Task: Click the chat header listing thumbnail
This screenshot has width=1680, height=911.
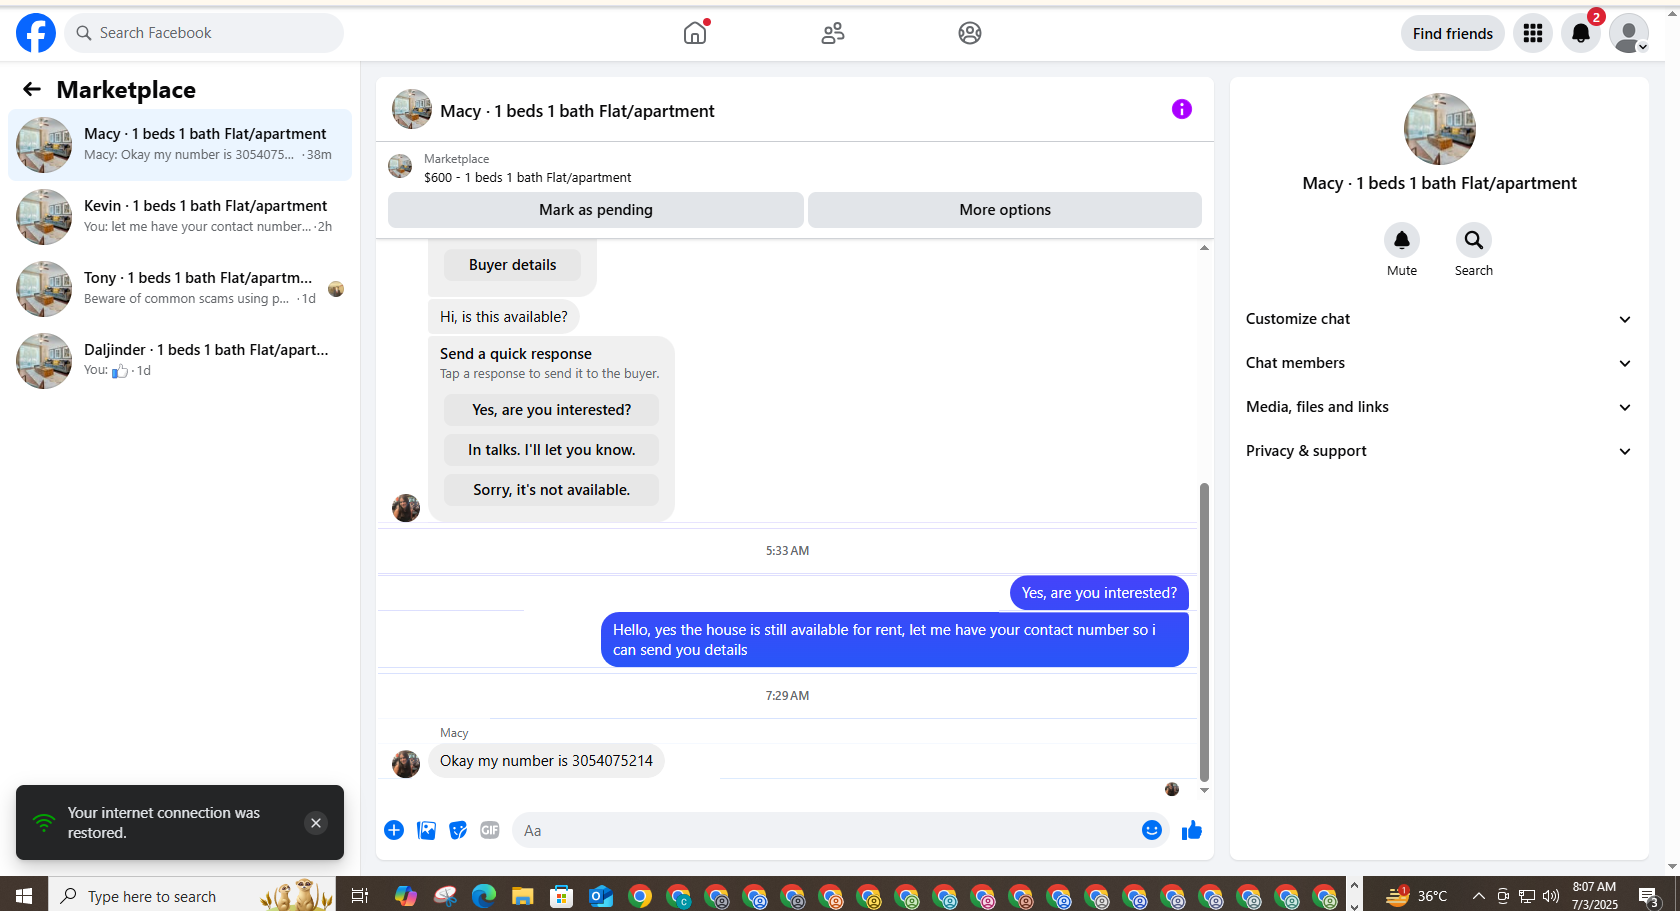Action: tap(412, 109)
